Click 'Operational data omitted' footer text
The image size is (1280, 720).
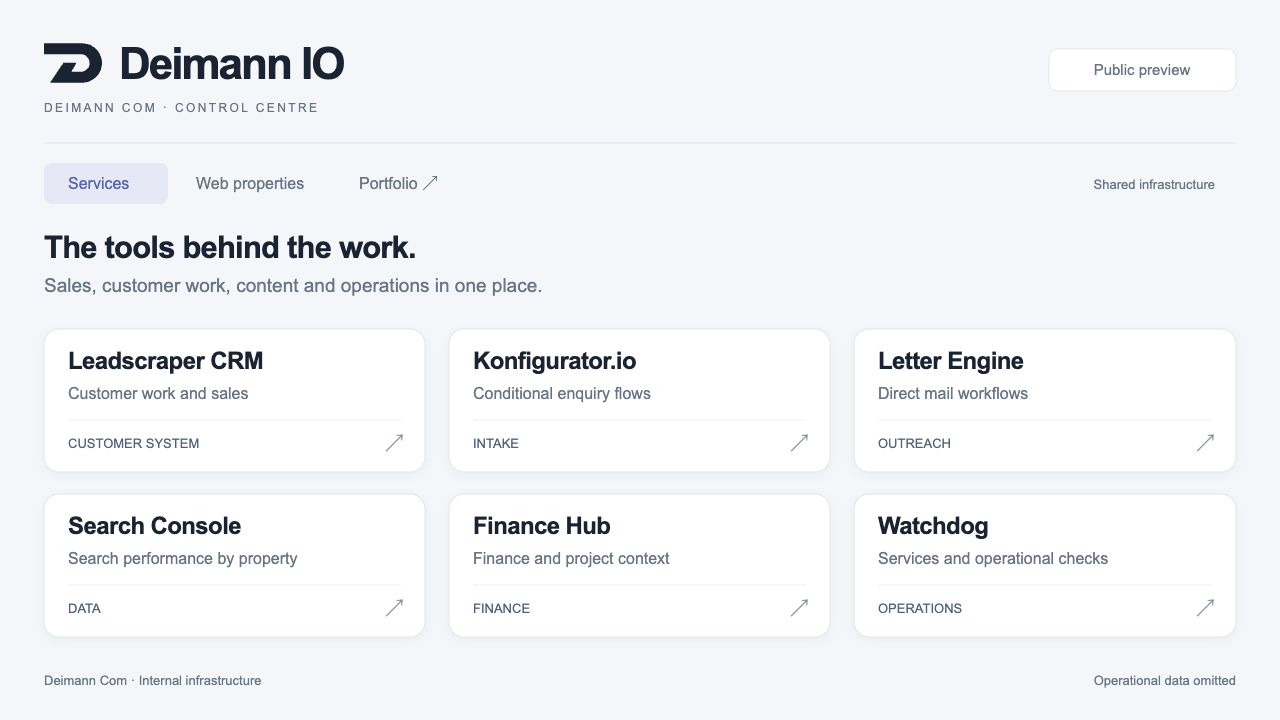point(1165,681)
